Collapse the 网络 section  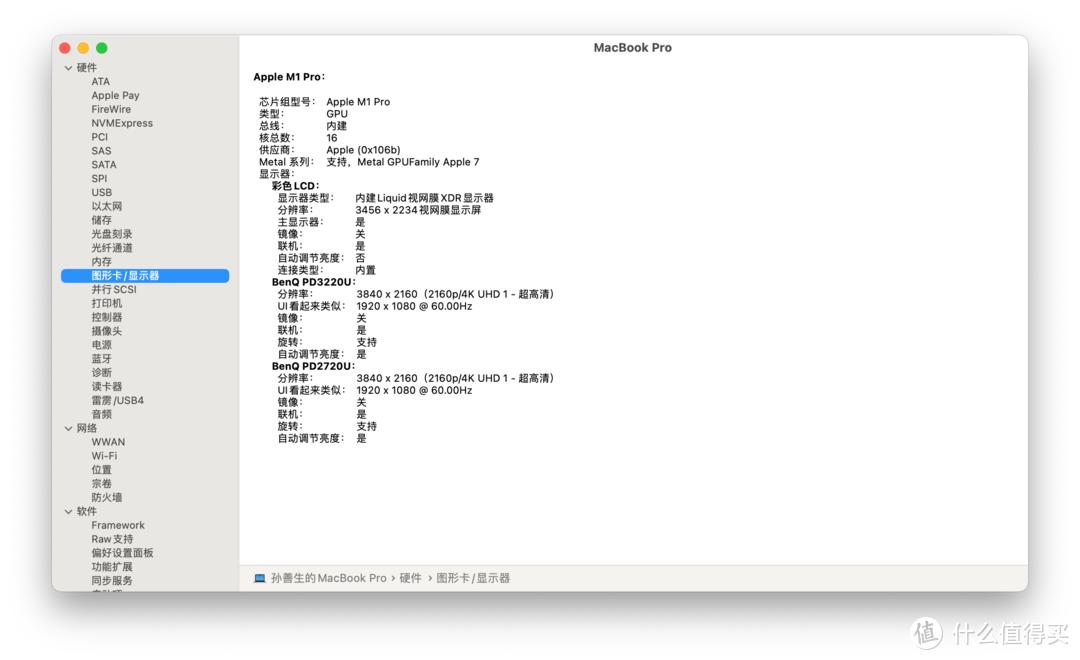point(68,428)
